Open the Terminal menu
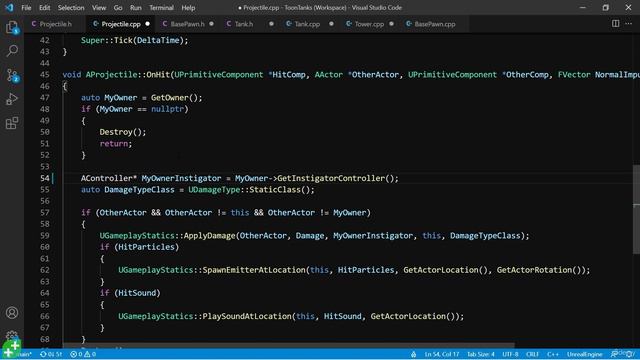The height and width of the screenshot is (360, 640). 161,7
